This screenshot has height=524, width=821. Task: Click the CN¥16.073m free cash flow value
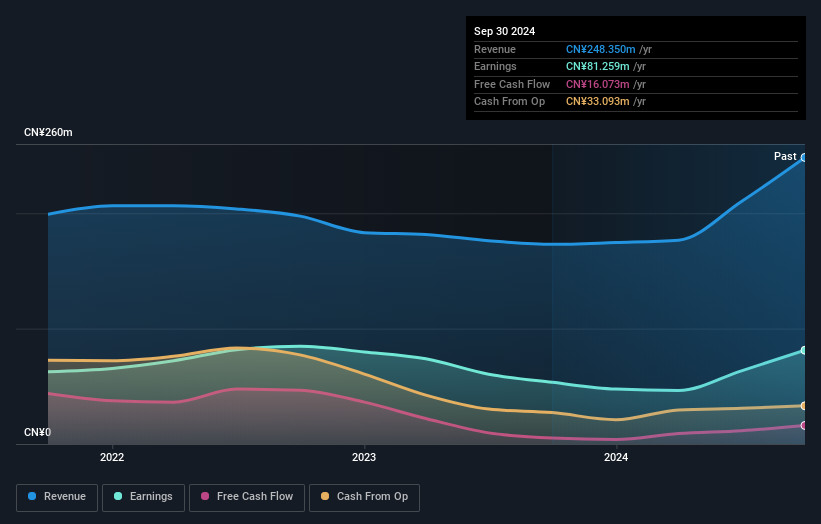point(597,84)
